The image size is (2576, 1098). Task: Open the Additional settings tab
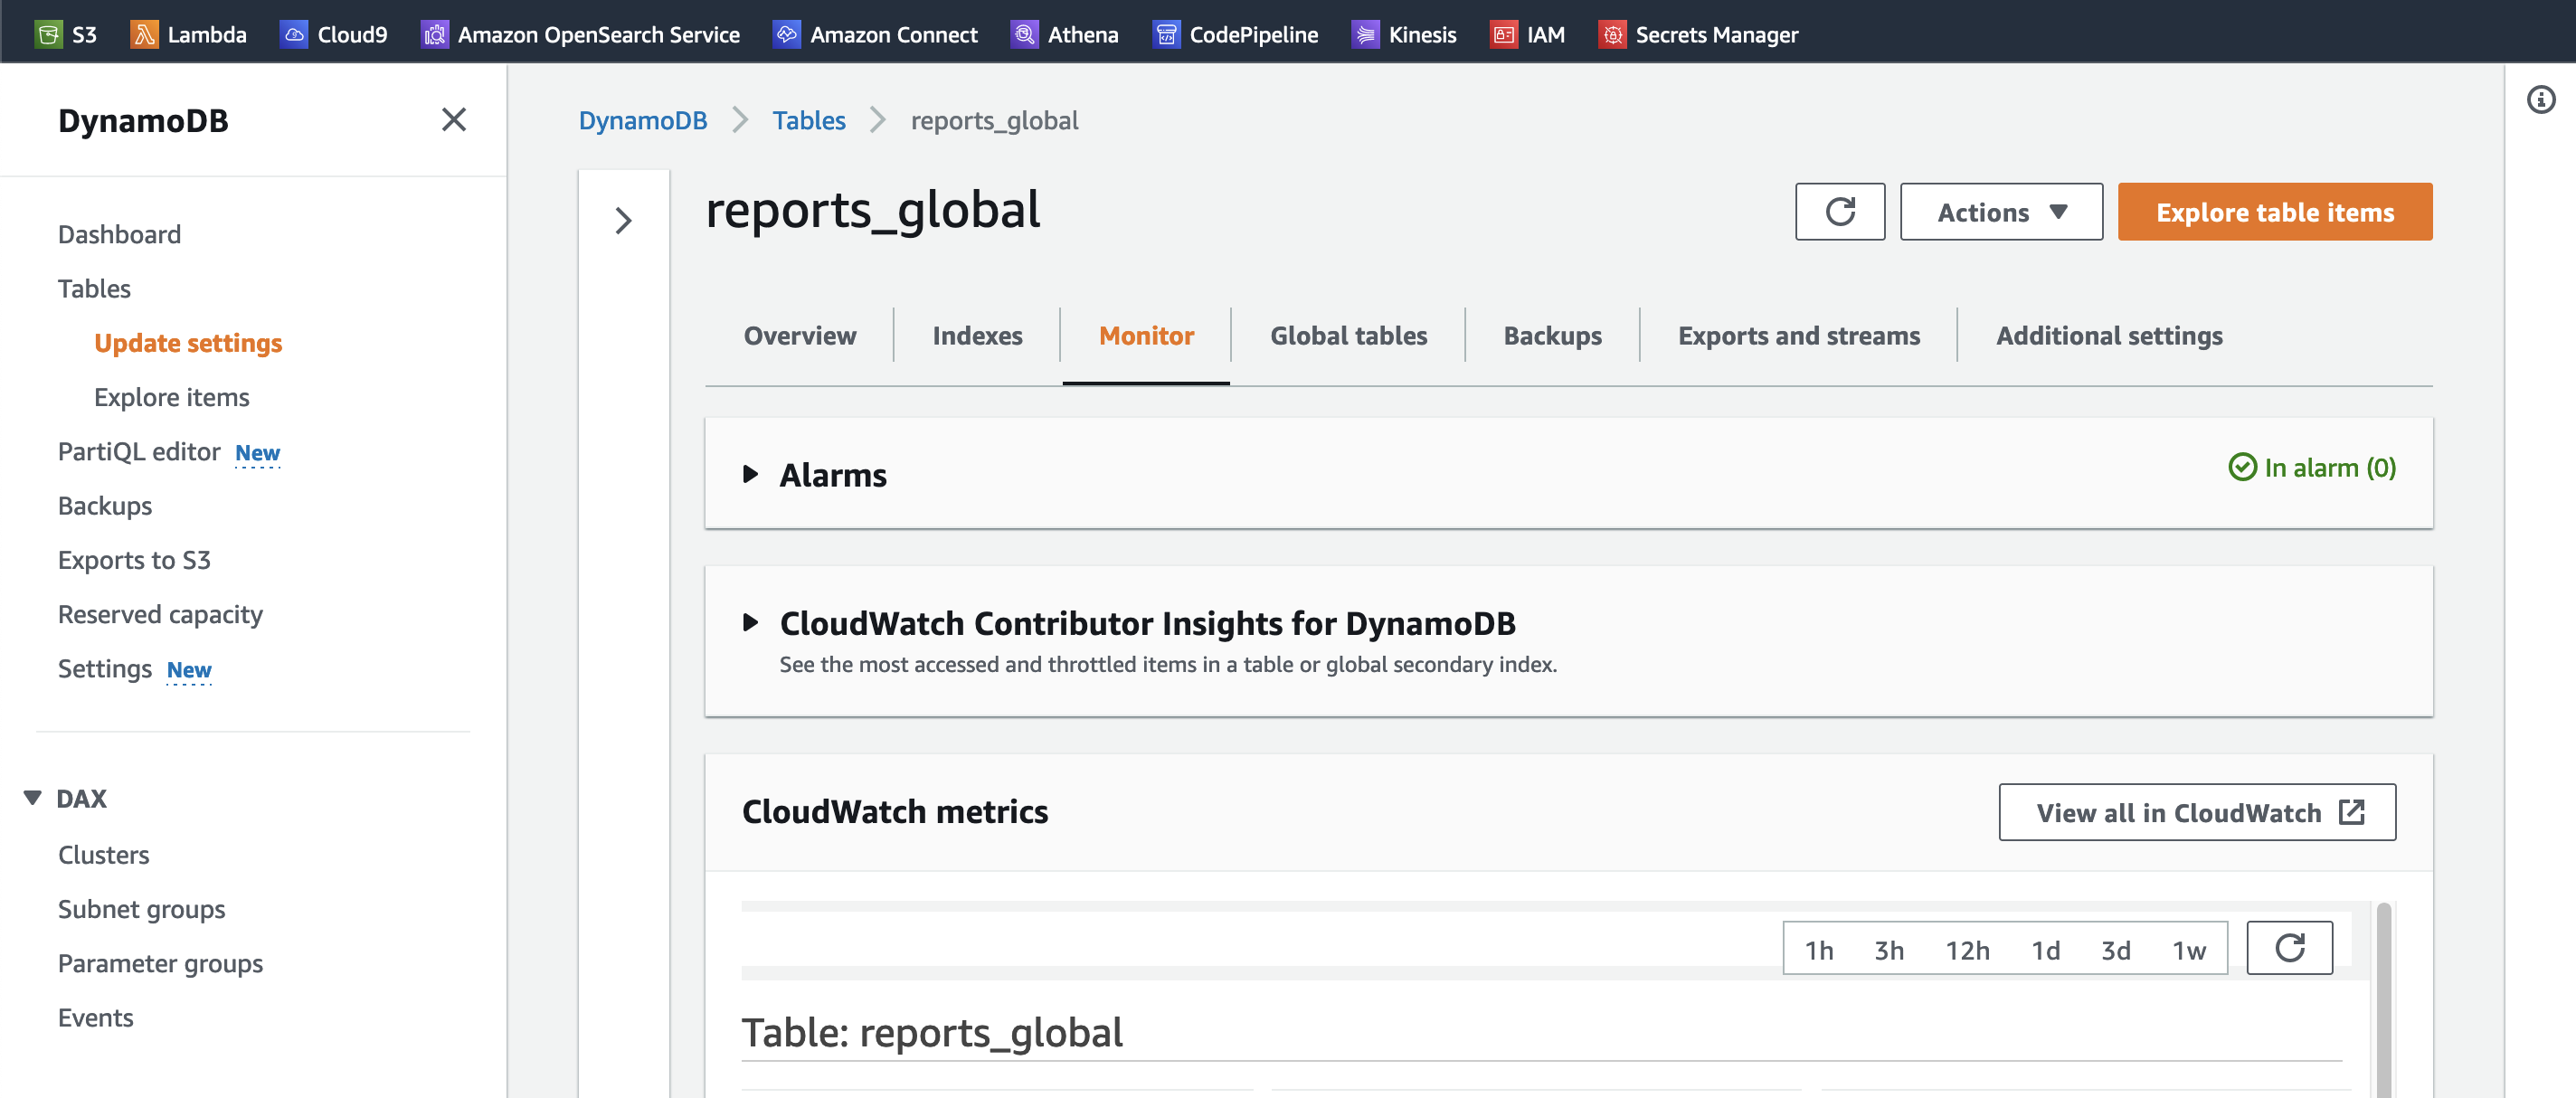pyautogui.click(x=2109, y=335)
